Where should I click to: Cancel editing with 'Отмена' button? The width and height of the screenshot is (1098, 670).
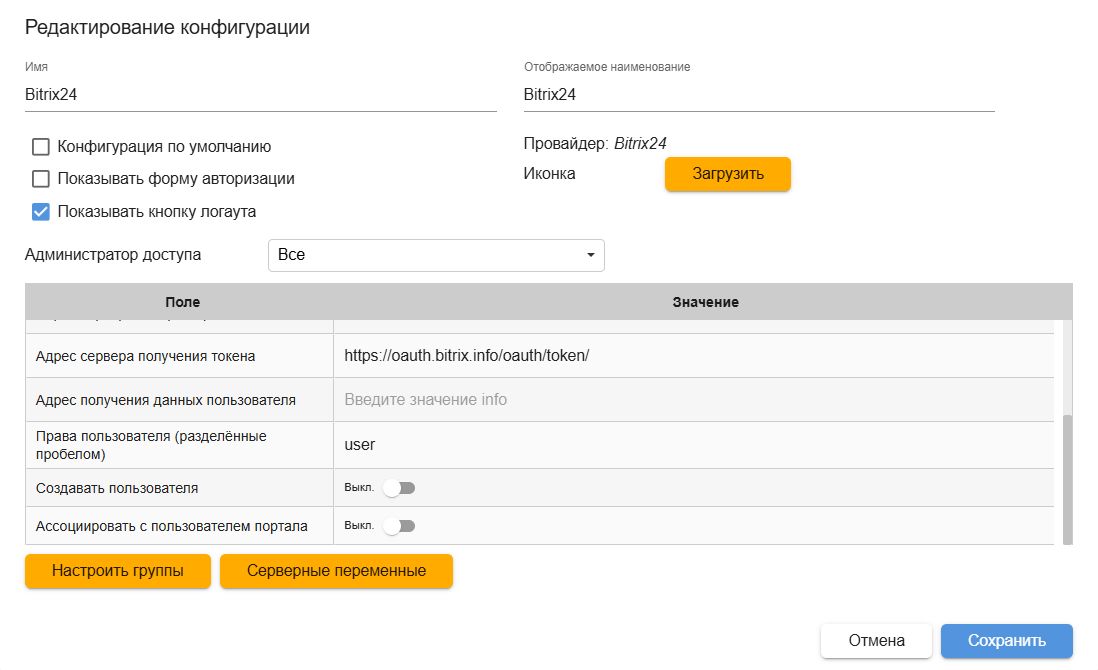[x=876, y=641]
